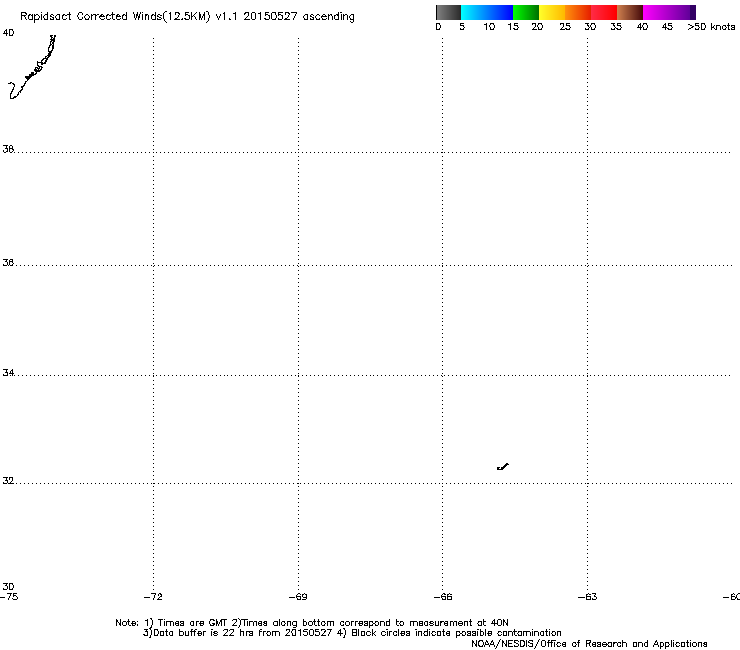Select the green 15-20 knots color segment
Image resolution: width=740 pixels, height=650 pixels.
tap(526, 12)
